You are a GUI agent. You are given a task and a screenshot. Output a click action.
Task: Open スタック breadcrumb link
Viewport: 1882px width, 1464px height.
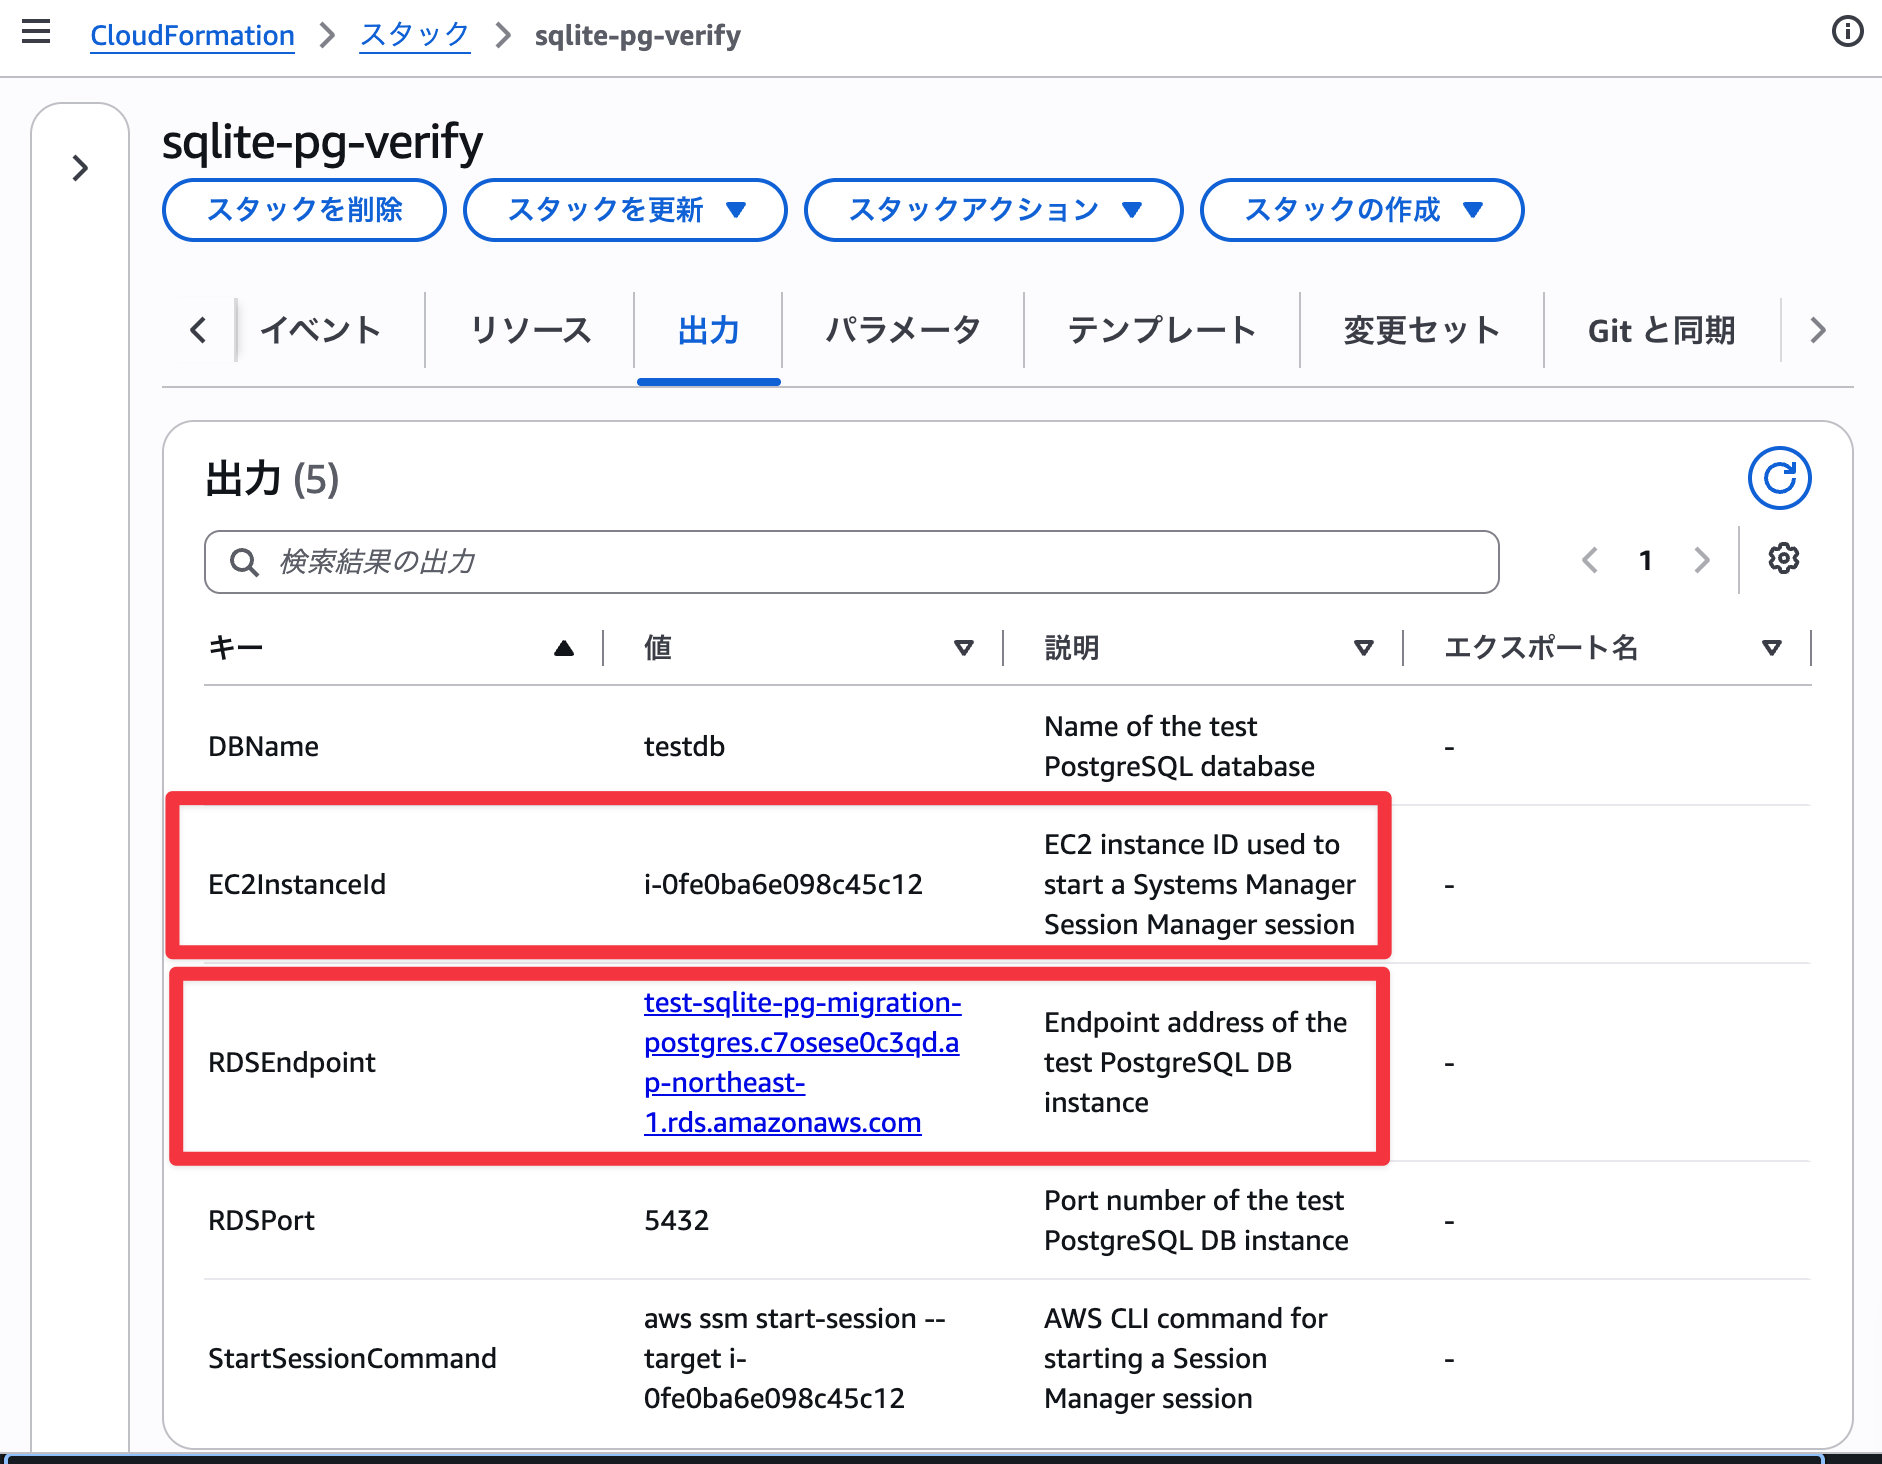tap(414, 36)
